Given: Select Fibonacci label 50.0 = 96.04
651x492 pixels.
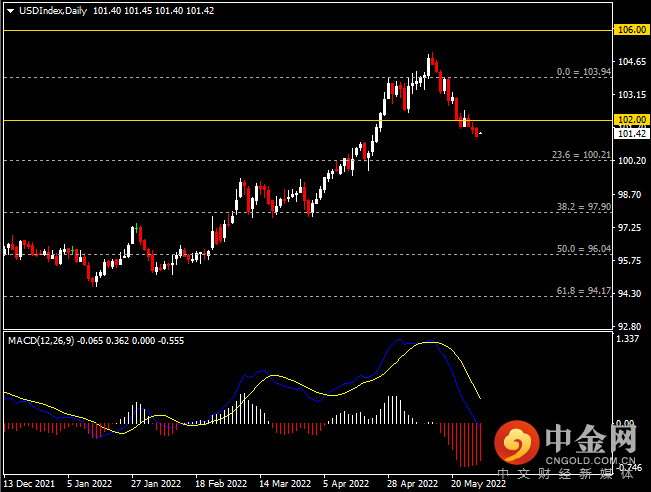Looking at the screenshot, I should tap(584, 249).
